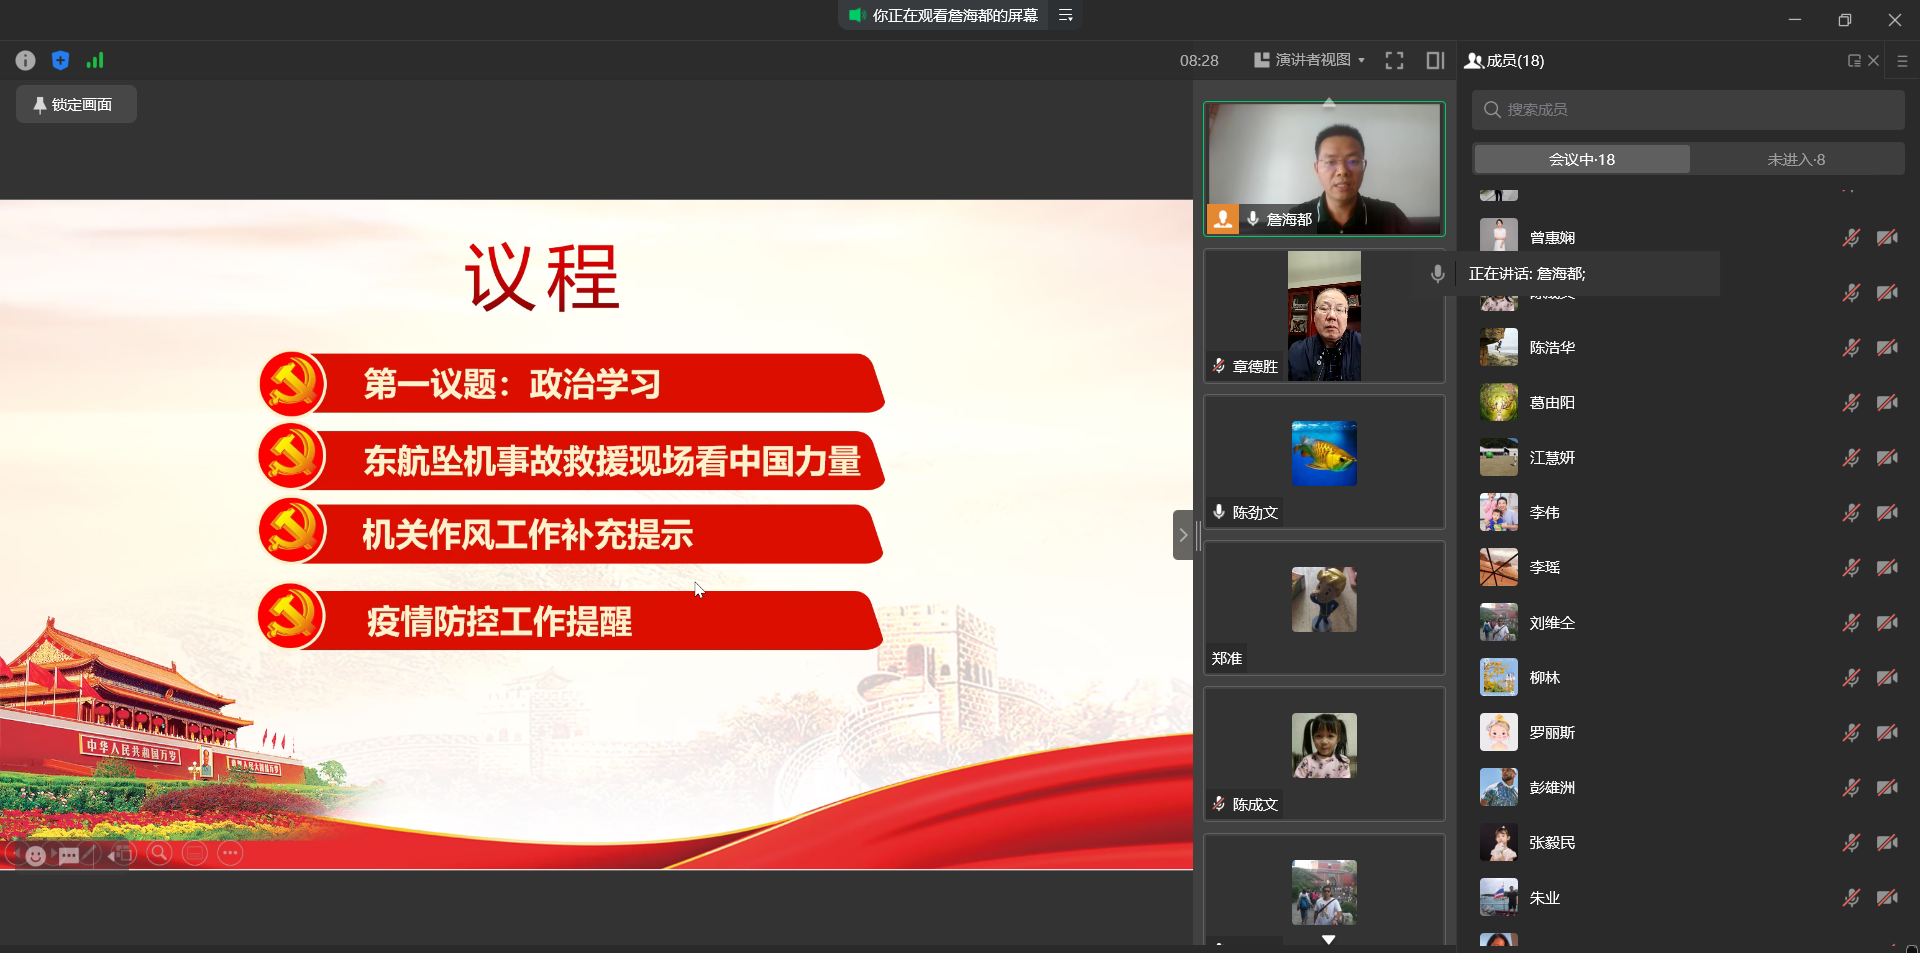Open the meeting info icon
This screenshot has width=1920, height=953.
[26, 61]
